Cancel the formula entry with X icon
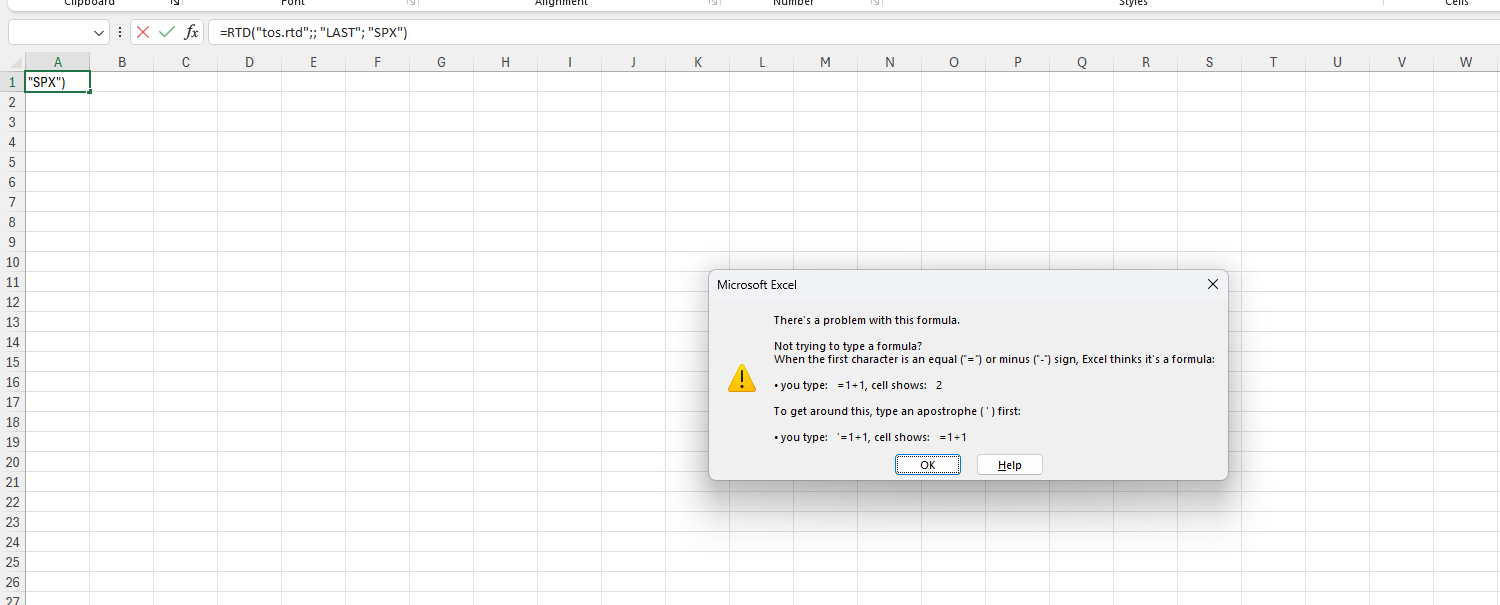1500x605 pixels. point(143,33)
